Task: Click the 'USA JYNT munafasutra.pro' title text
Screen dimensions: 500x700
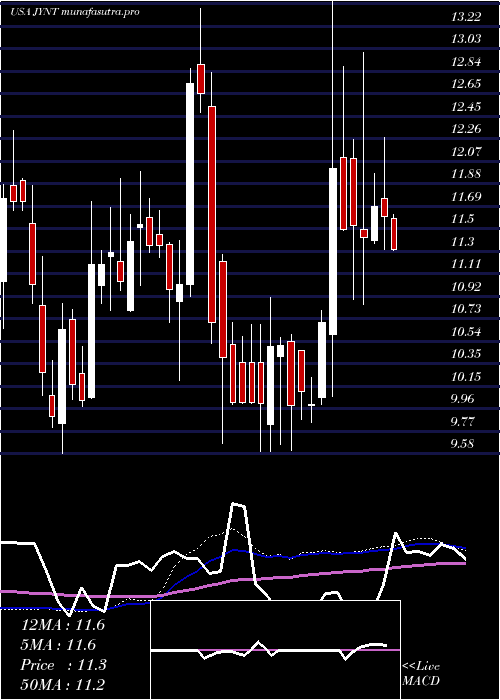Action: pyautogui.click(x=75, y=12)
